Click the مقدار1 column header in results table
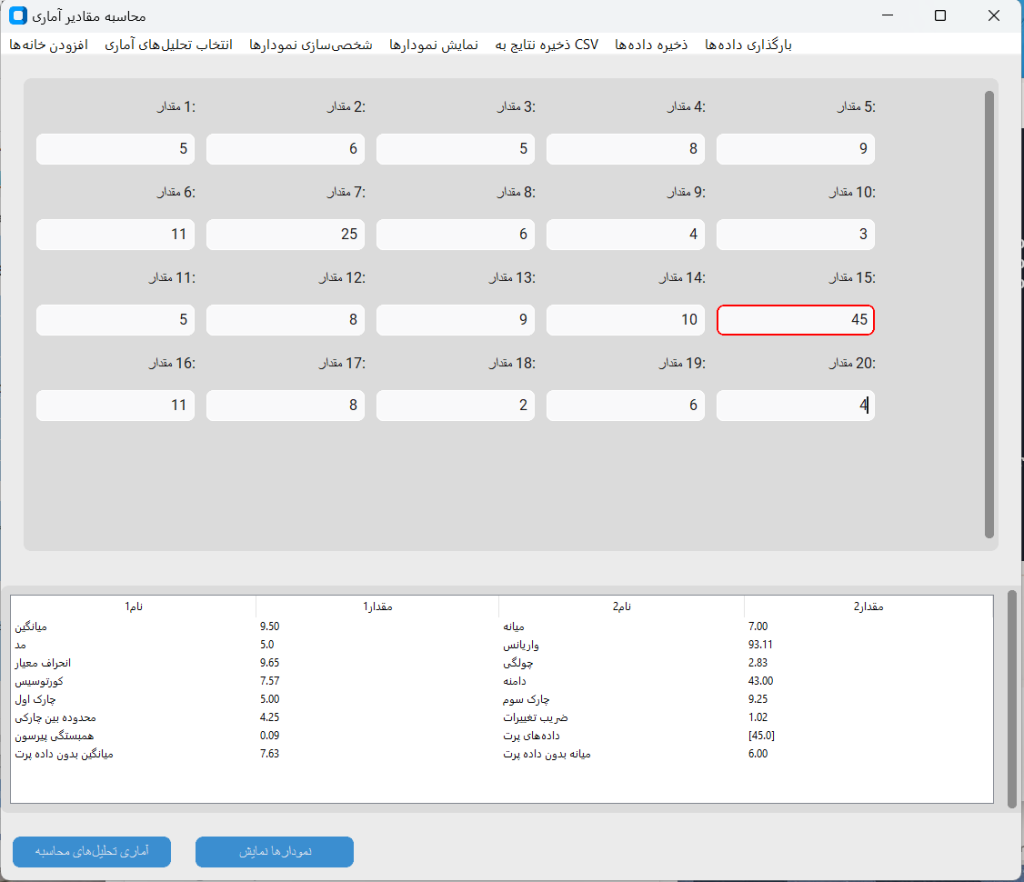The image size is (1024, 882). (377, 606)
